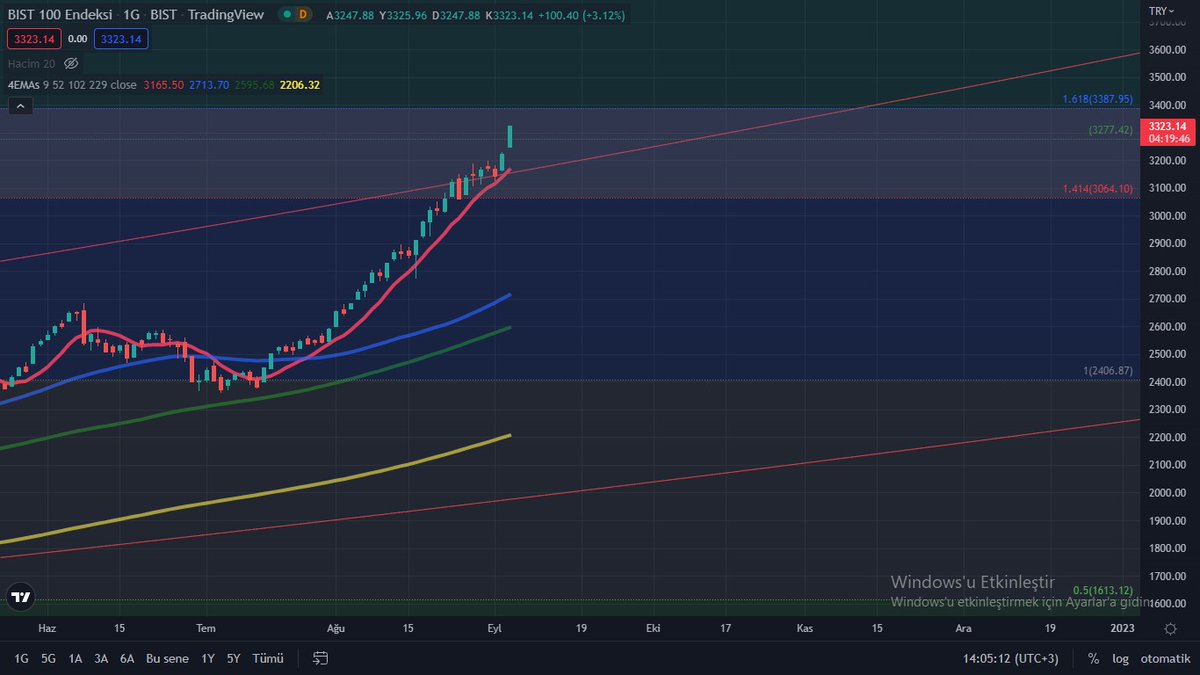Click the blue EMA value 2713.70
The width and height of the screenshot is (1200, 675).
pyautogui.click(x=209, y=85)
